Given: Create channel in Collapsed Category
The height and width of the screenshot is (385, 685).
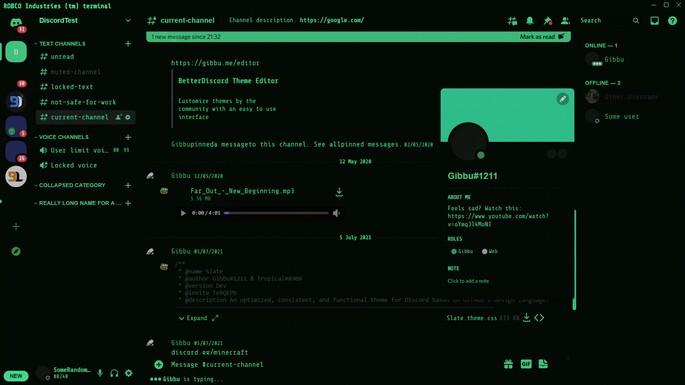Looking at the screenshot, I should click(128, 185).
